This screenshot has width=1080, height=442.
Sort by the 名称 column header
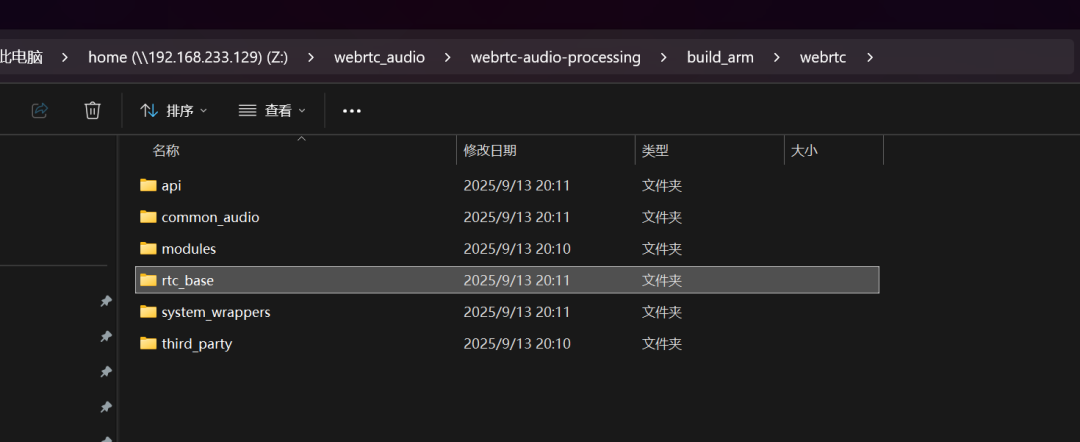click(166, 151)
